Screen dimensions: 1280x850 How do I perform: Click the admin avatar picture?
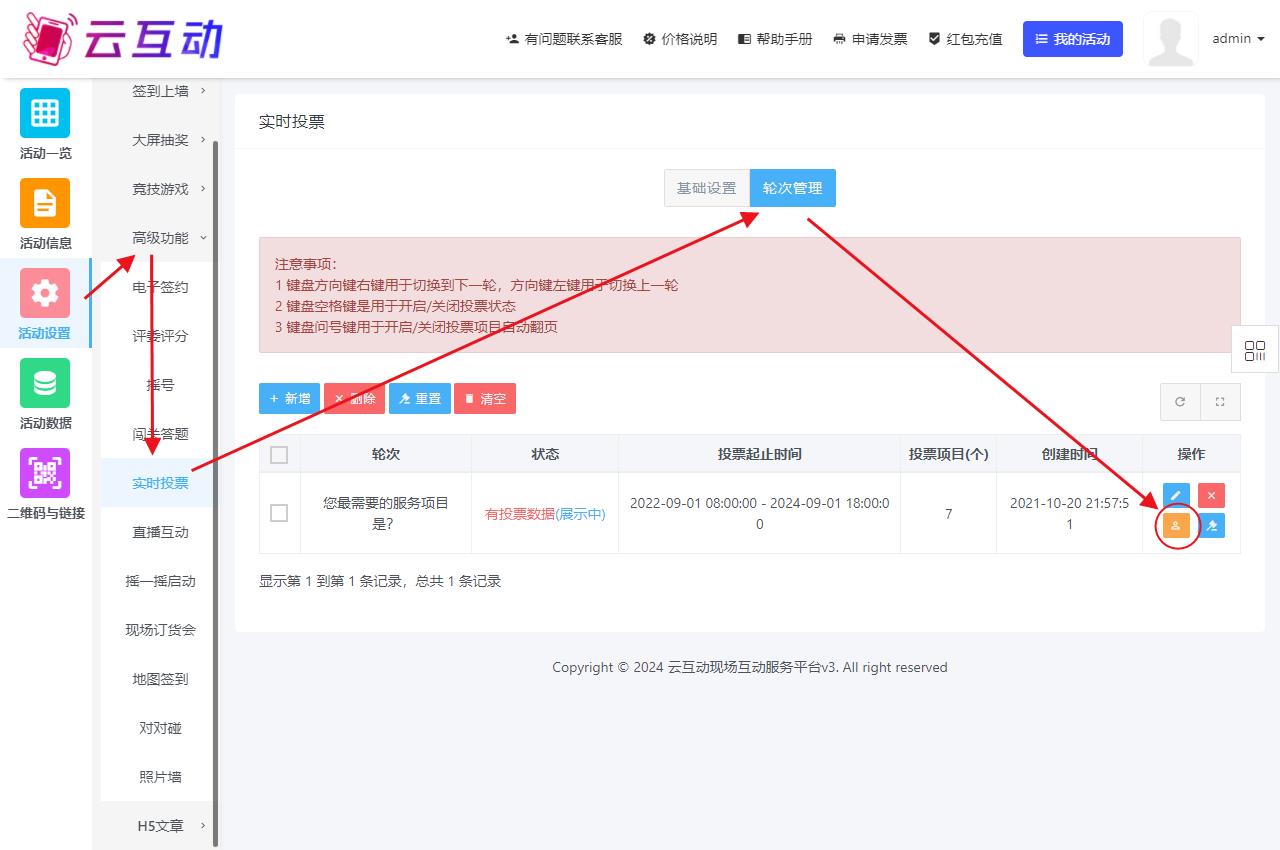[1170, 39]
